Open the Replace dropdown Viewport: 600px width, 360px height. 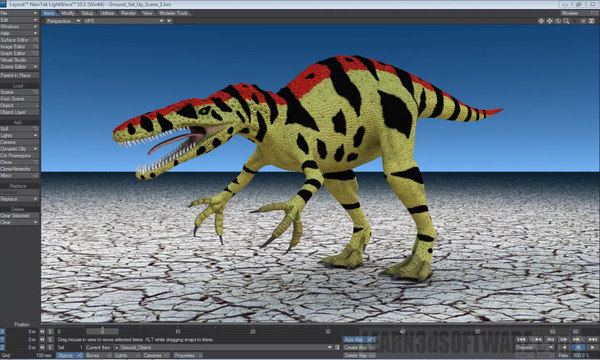tap(19, 199)
